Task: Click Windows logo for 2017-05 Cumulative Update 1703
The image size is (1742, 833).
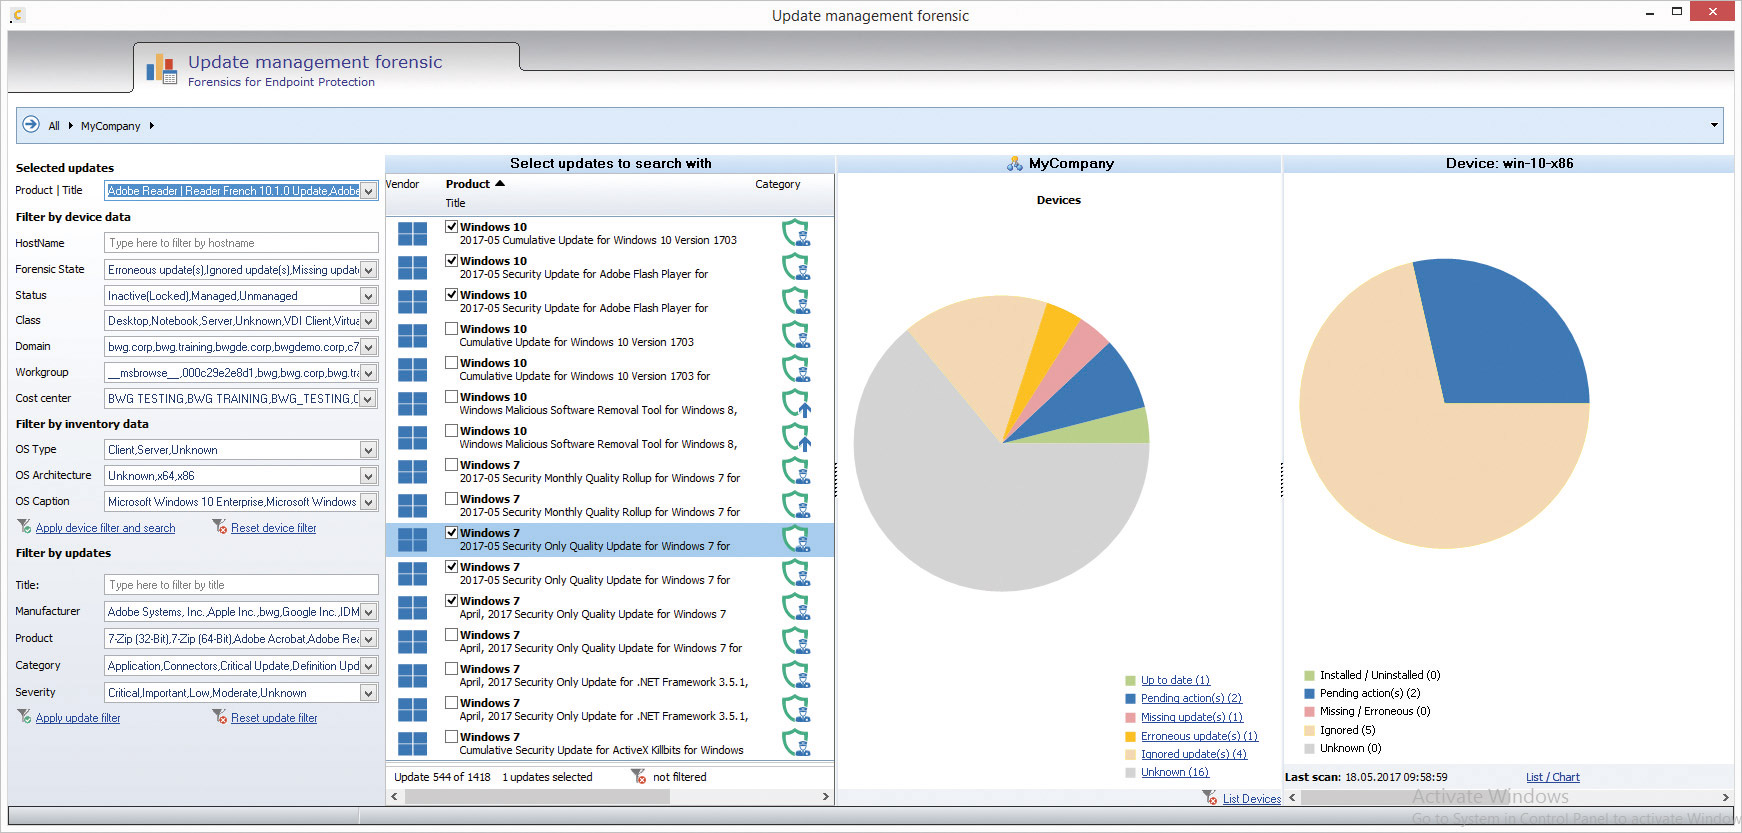Action: click(412, 233)
